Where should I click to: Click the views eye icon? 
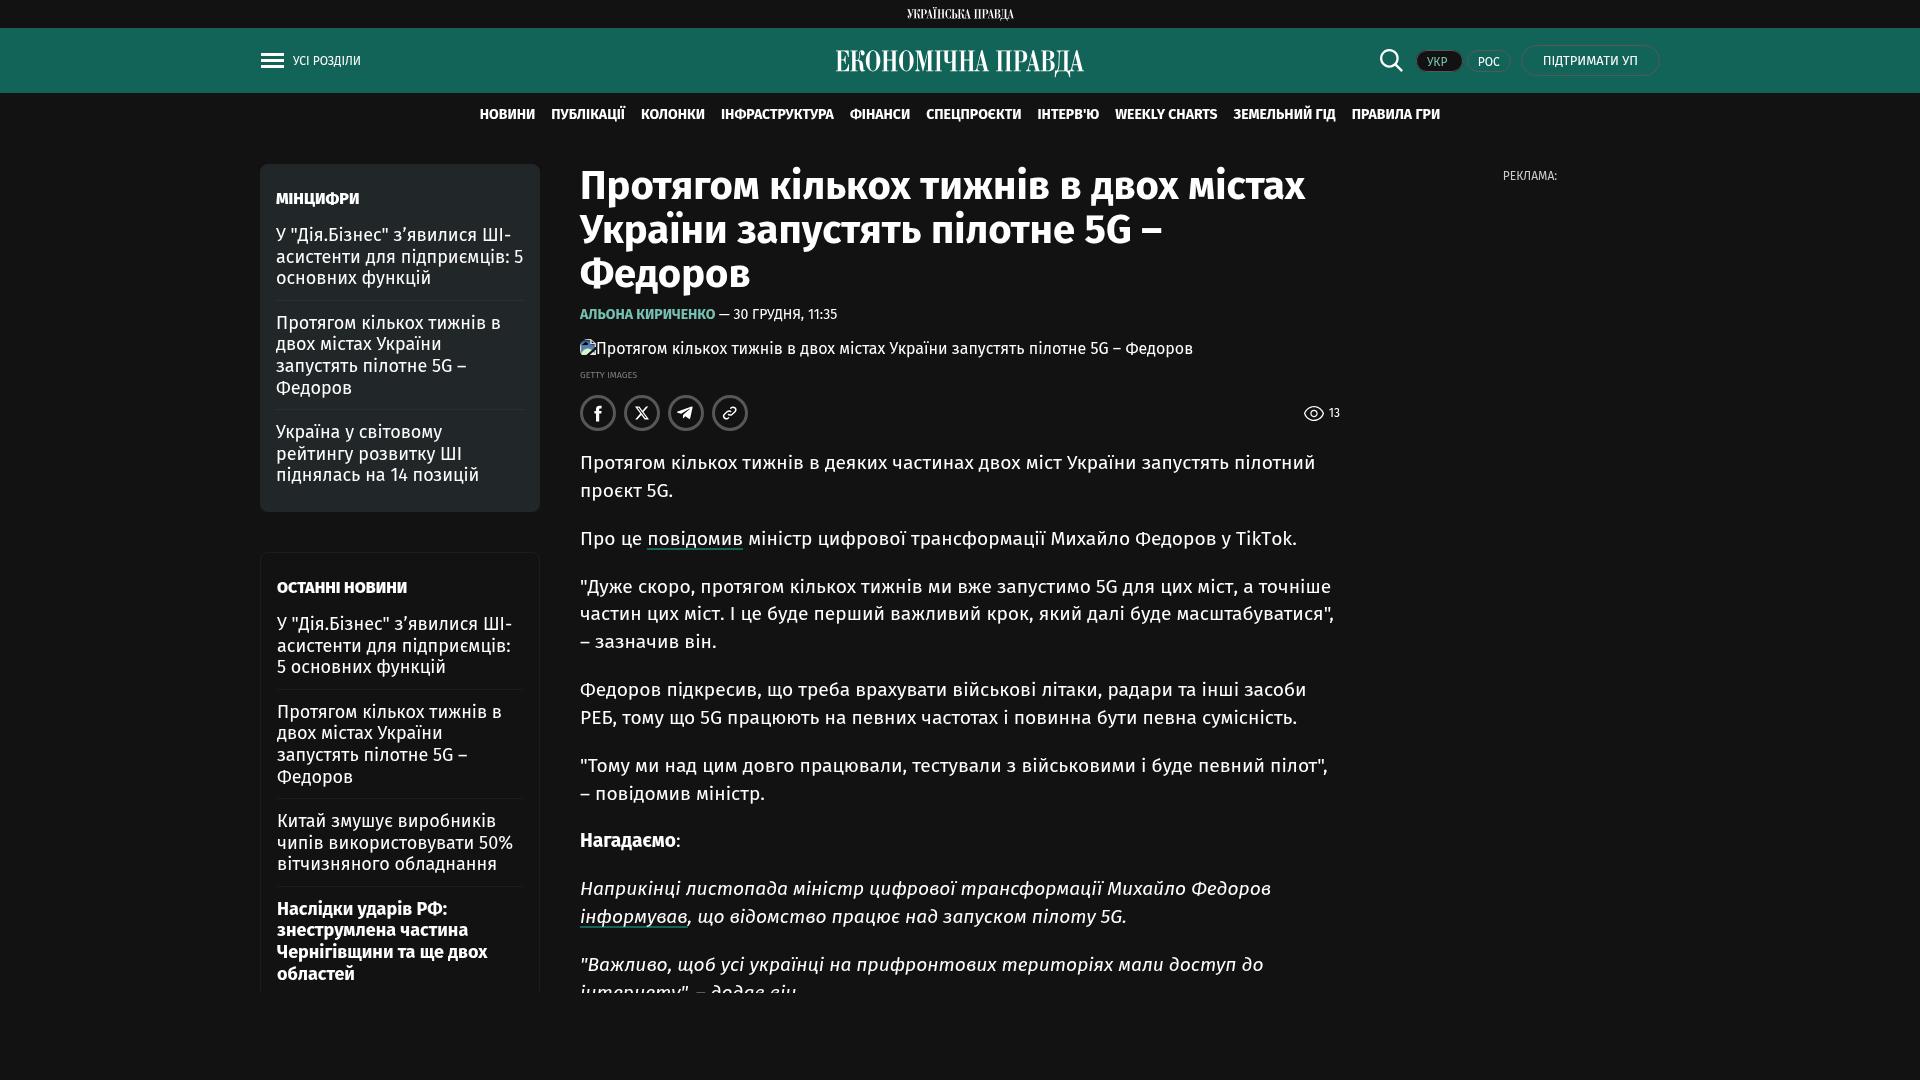coord(1313,413)
